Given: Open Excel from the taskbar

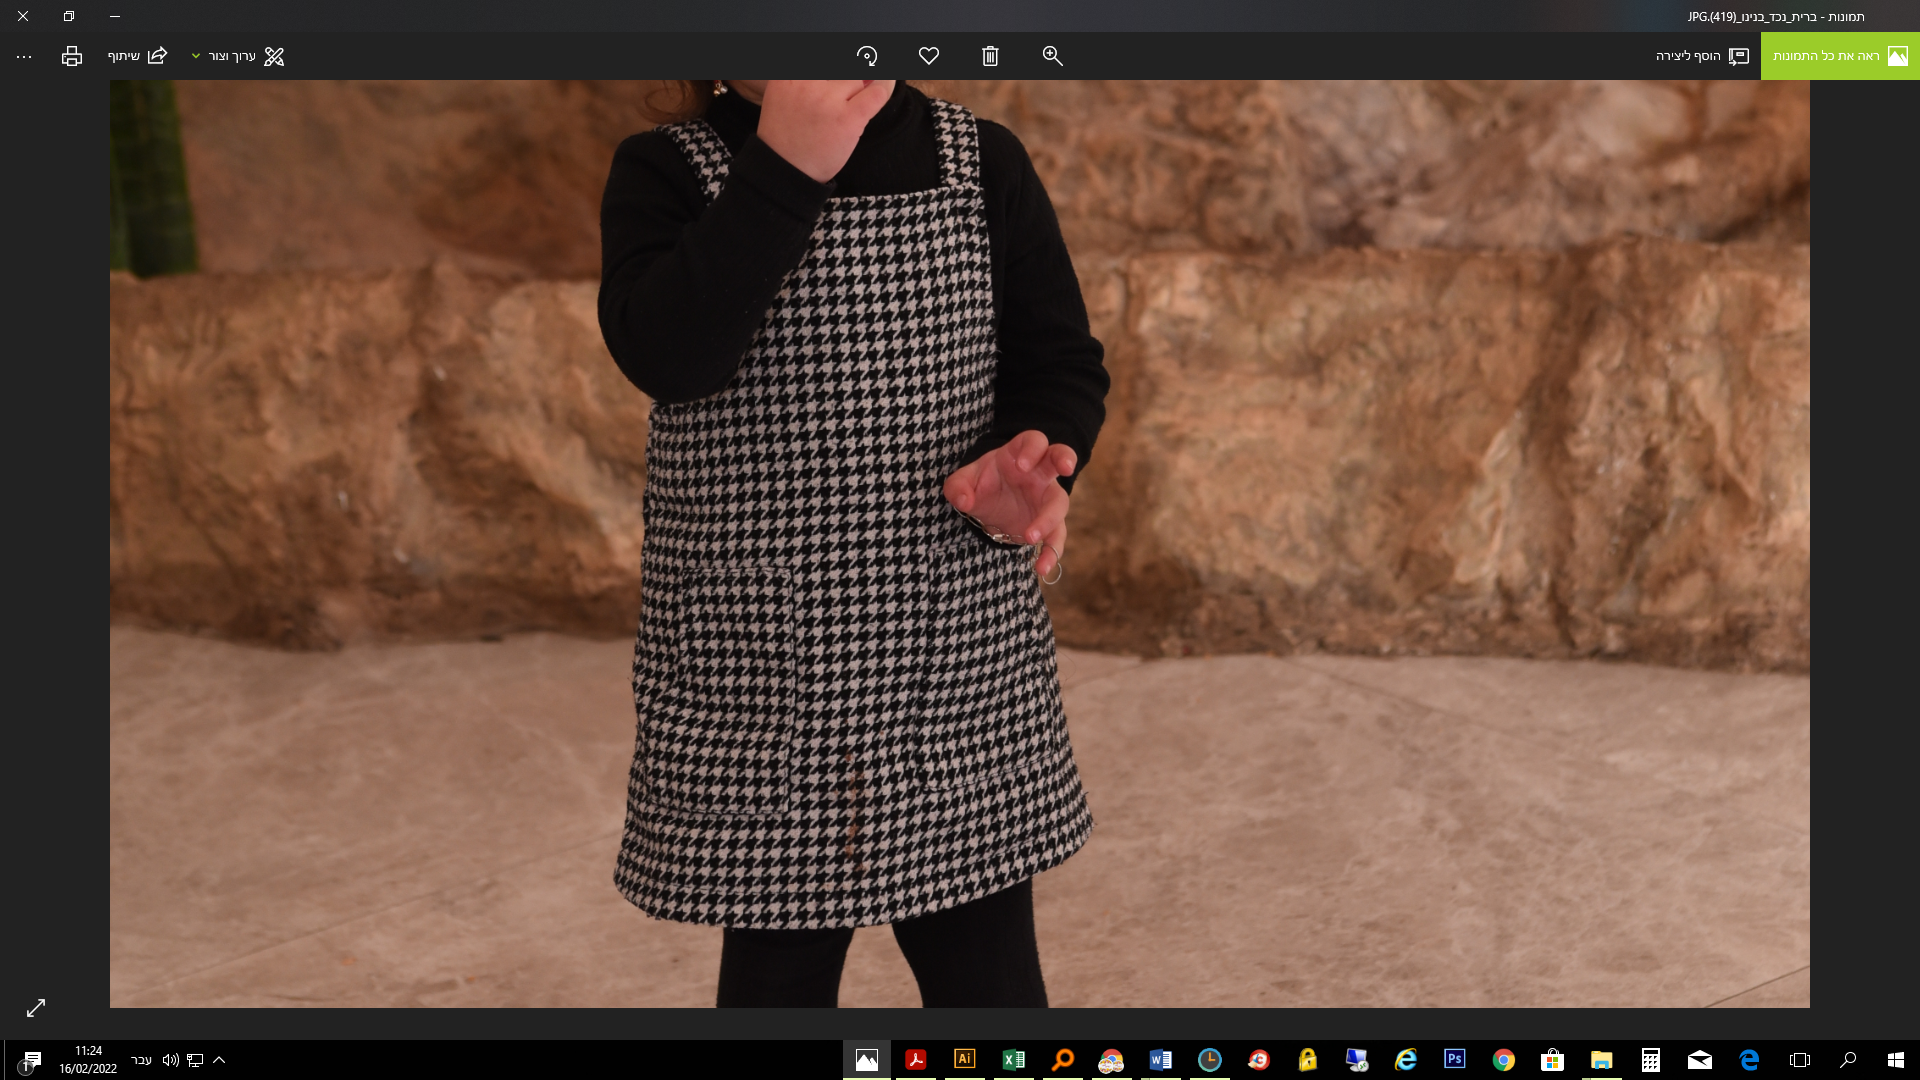Looking at the screenshot, I should click(x=1013, y=1059).
